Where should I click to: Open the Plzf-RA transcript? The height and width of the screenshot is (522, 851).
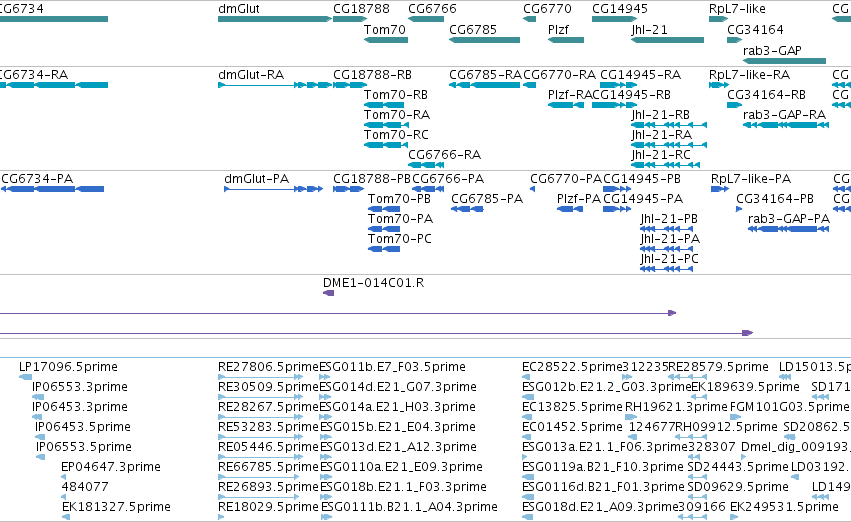point(566,105)
